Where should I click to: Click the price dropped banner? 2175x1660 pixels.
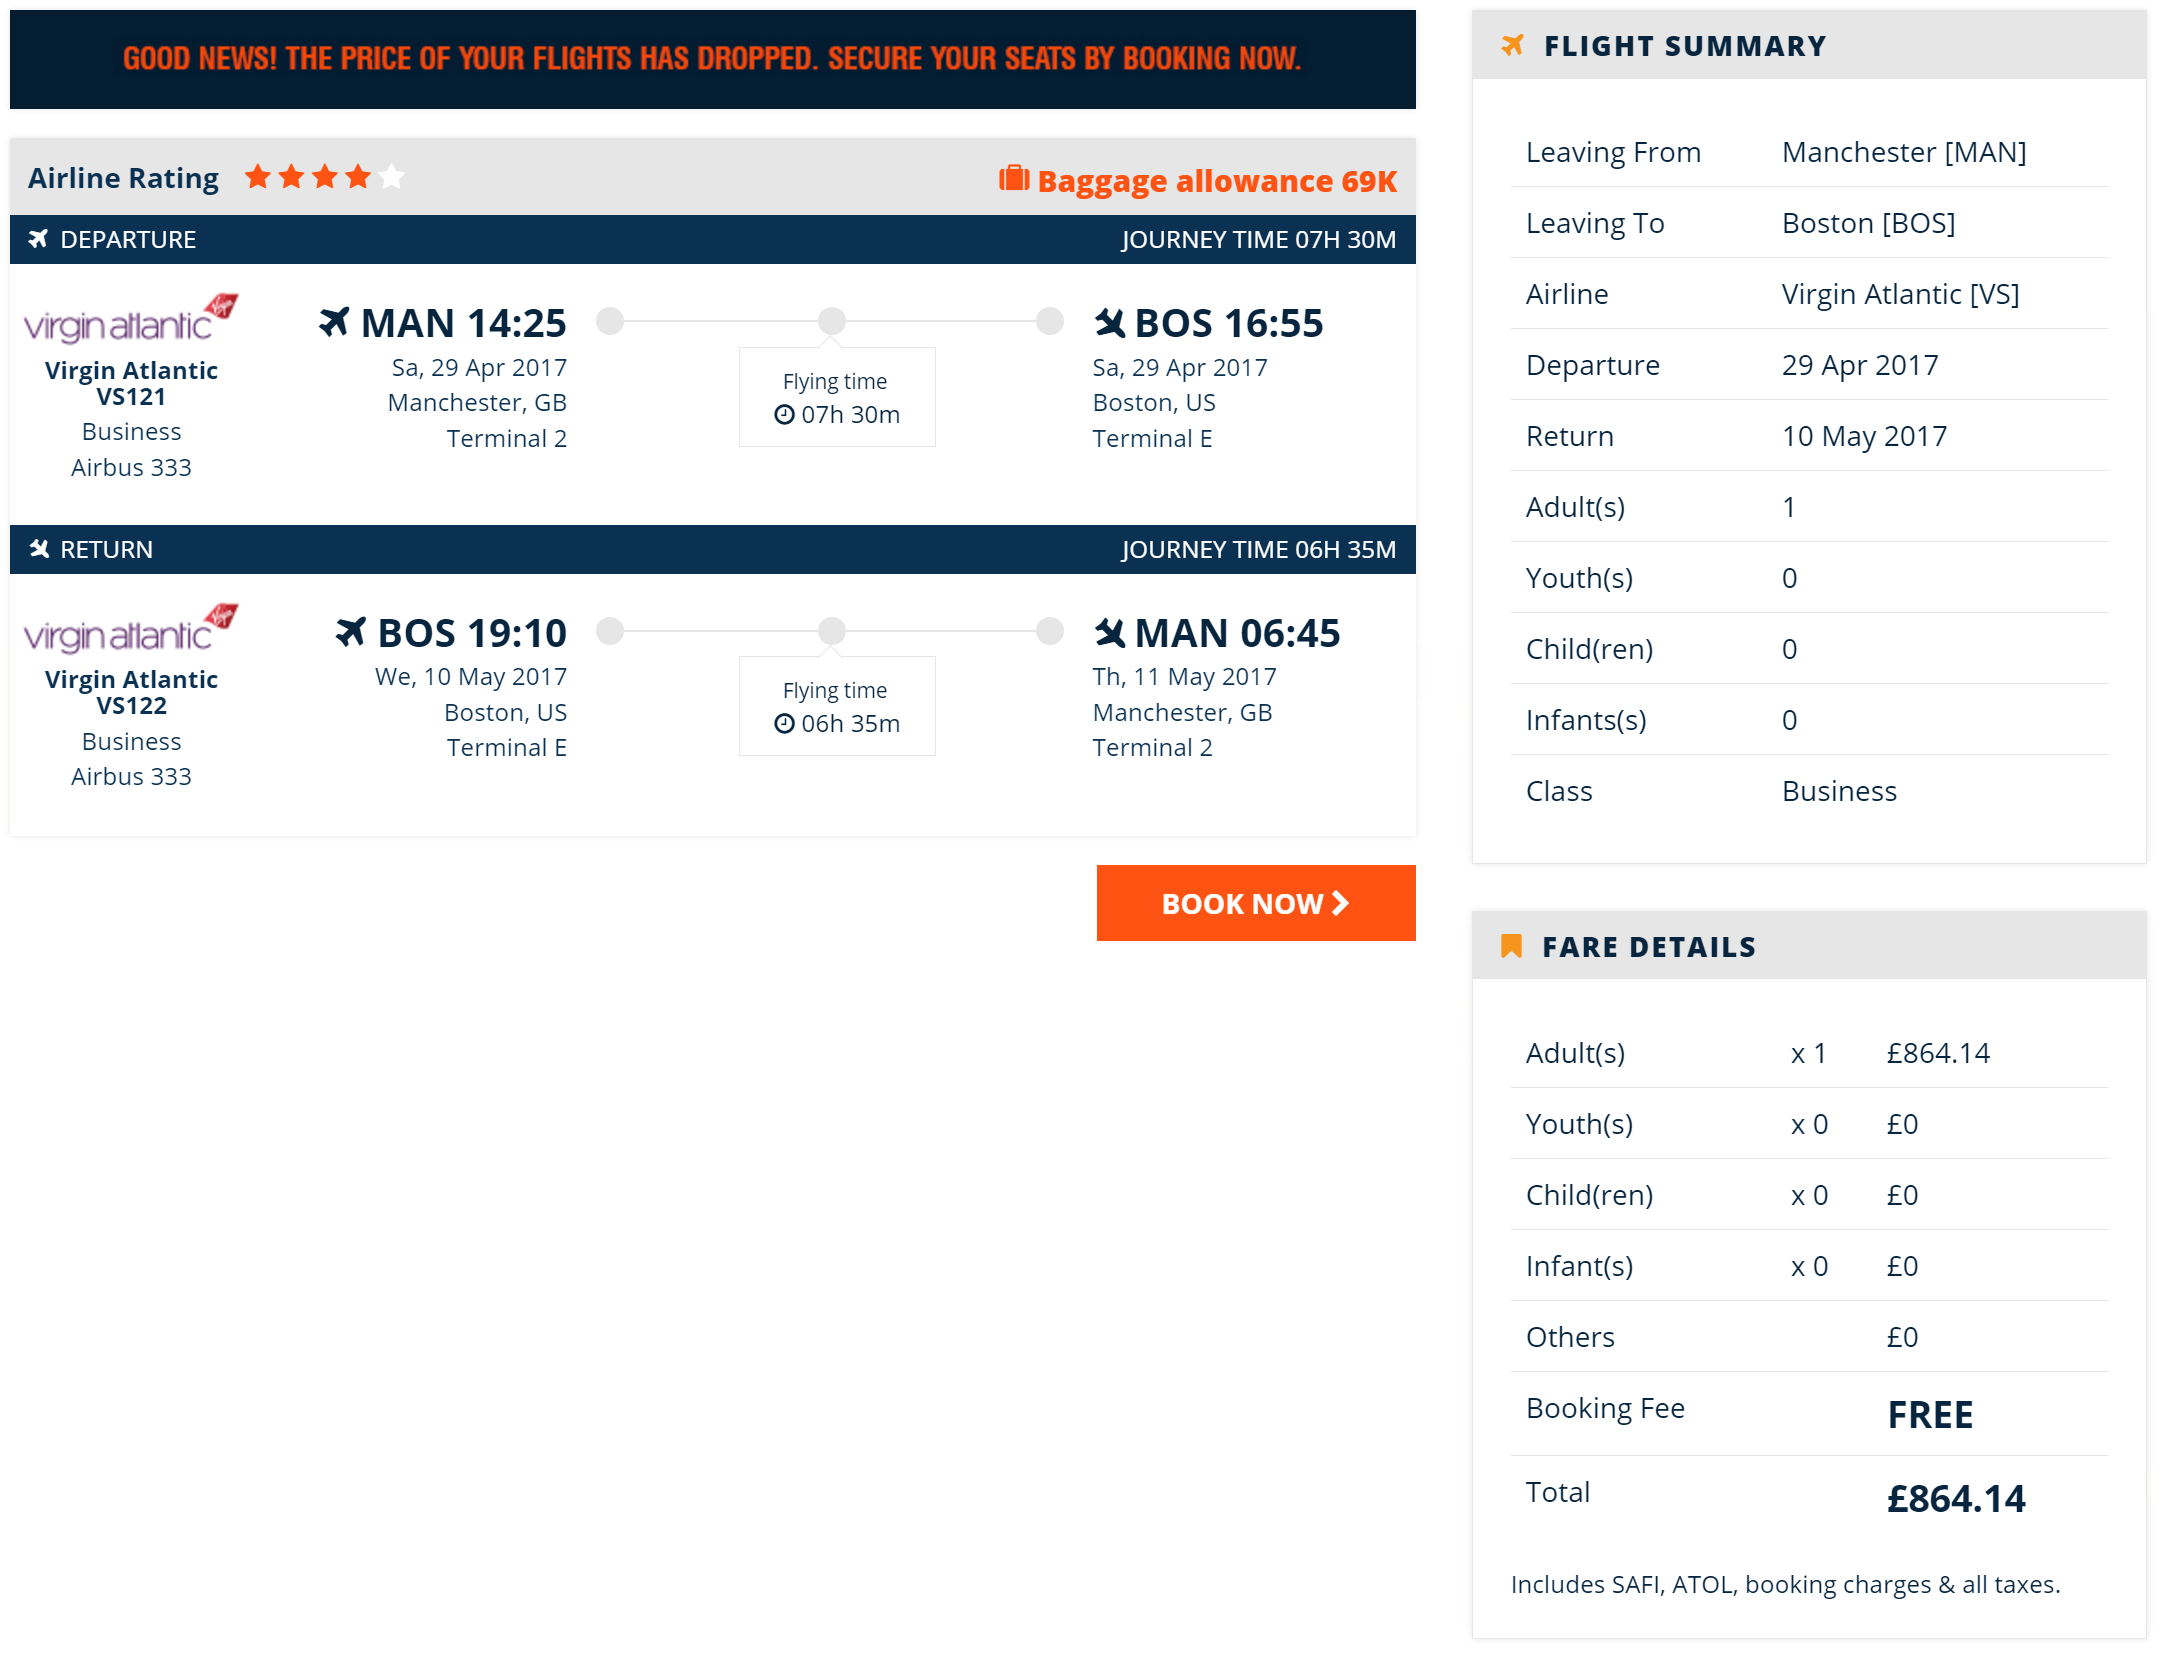713,59
